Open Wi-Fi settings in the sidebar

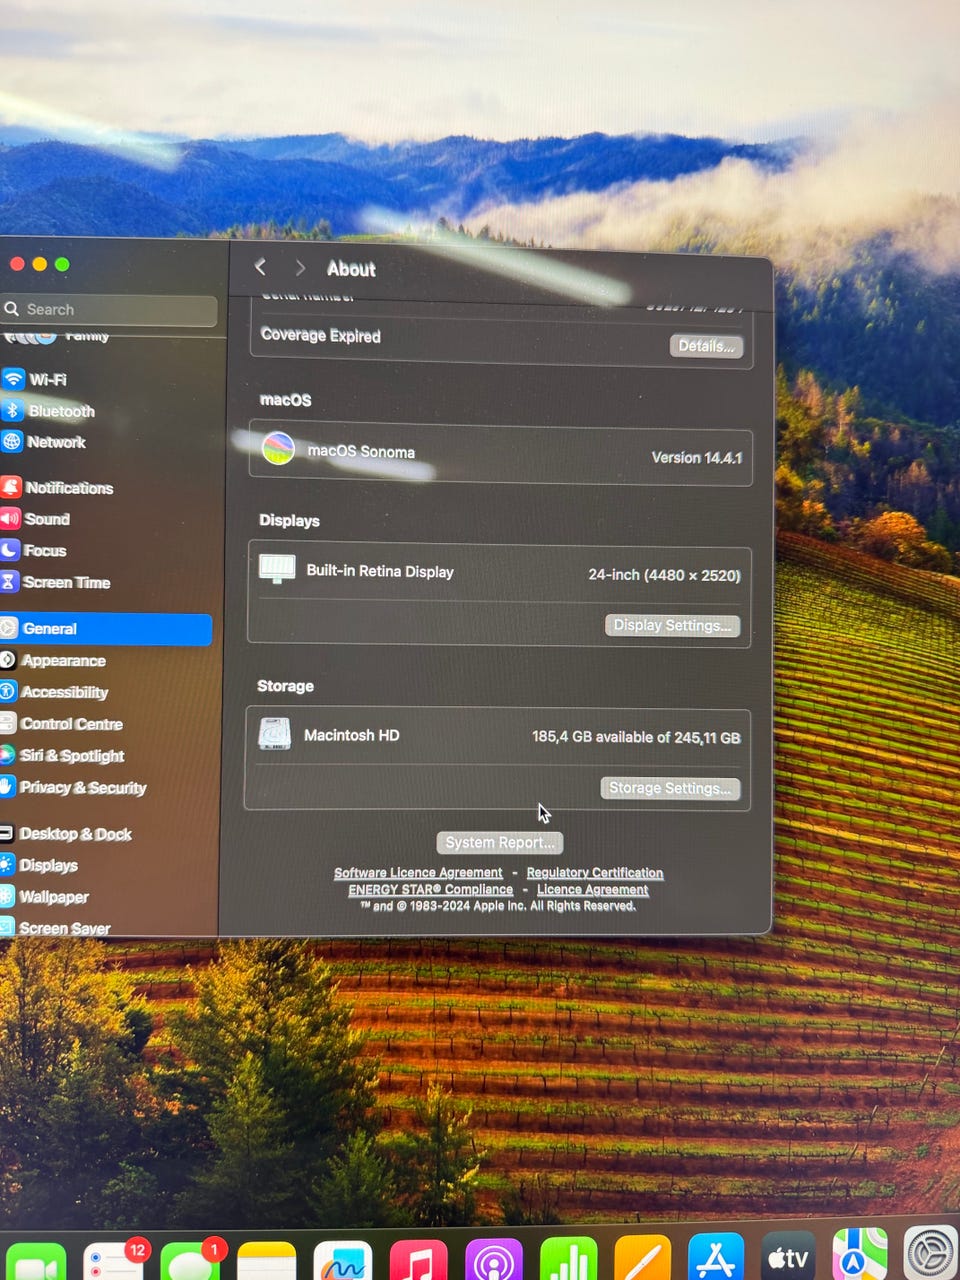point(35,379)
